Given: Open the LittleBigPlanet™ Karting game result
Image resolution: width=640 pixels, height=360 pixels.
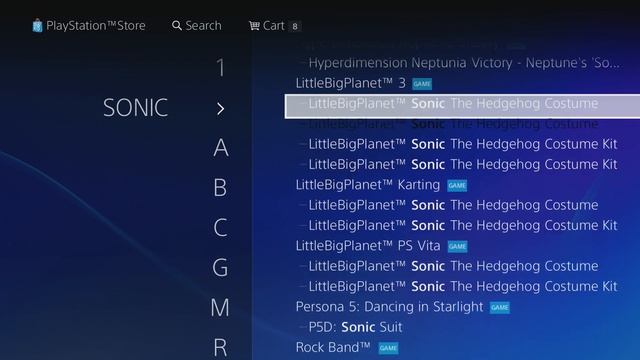Looking at the screenshot, I should [x=368, y=185].
